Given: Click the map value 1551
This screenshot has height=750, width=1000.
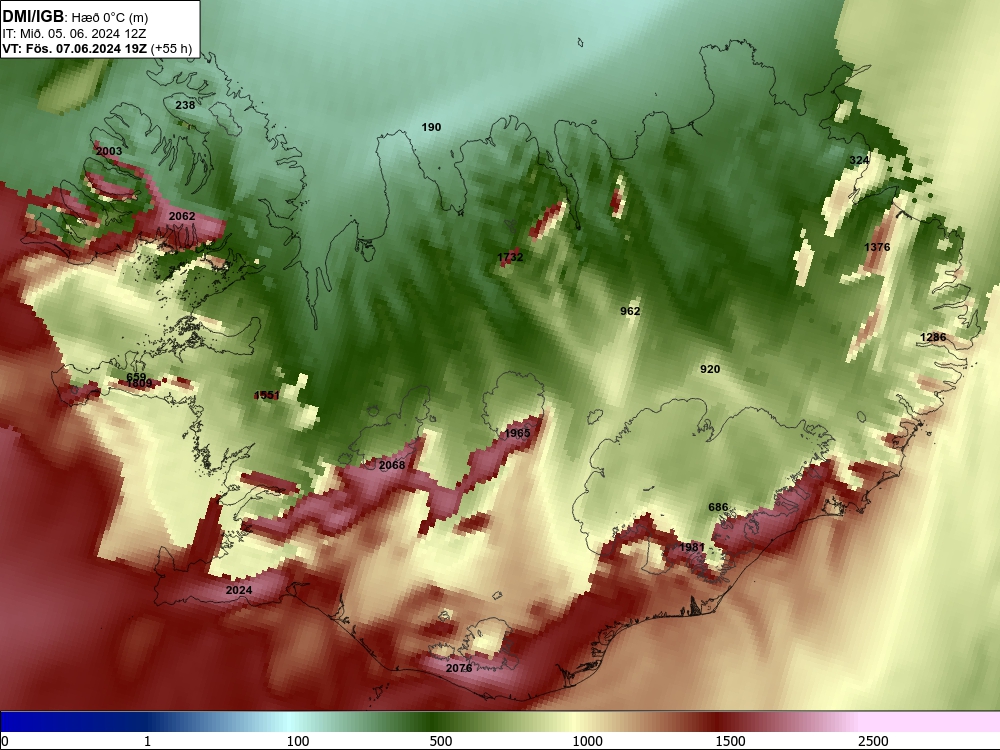Looking at the screenshot, I should tap(267, 395).
